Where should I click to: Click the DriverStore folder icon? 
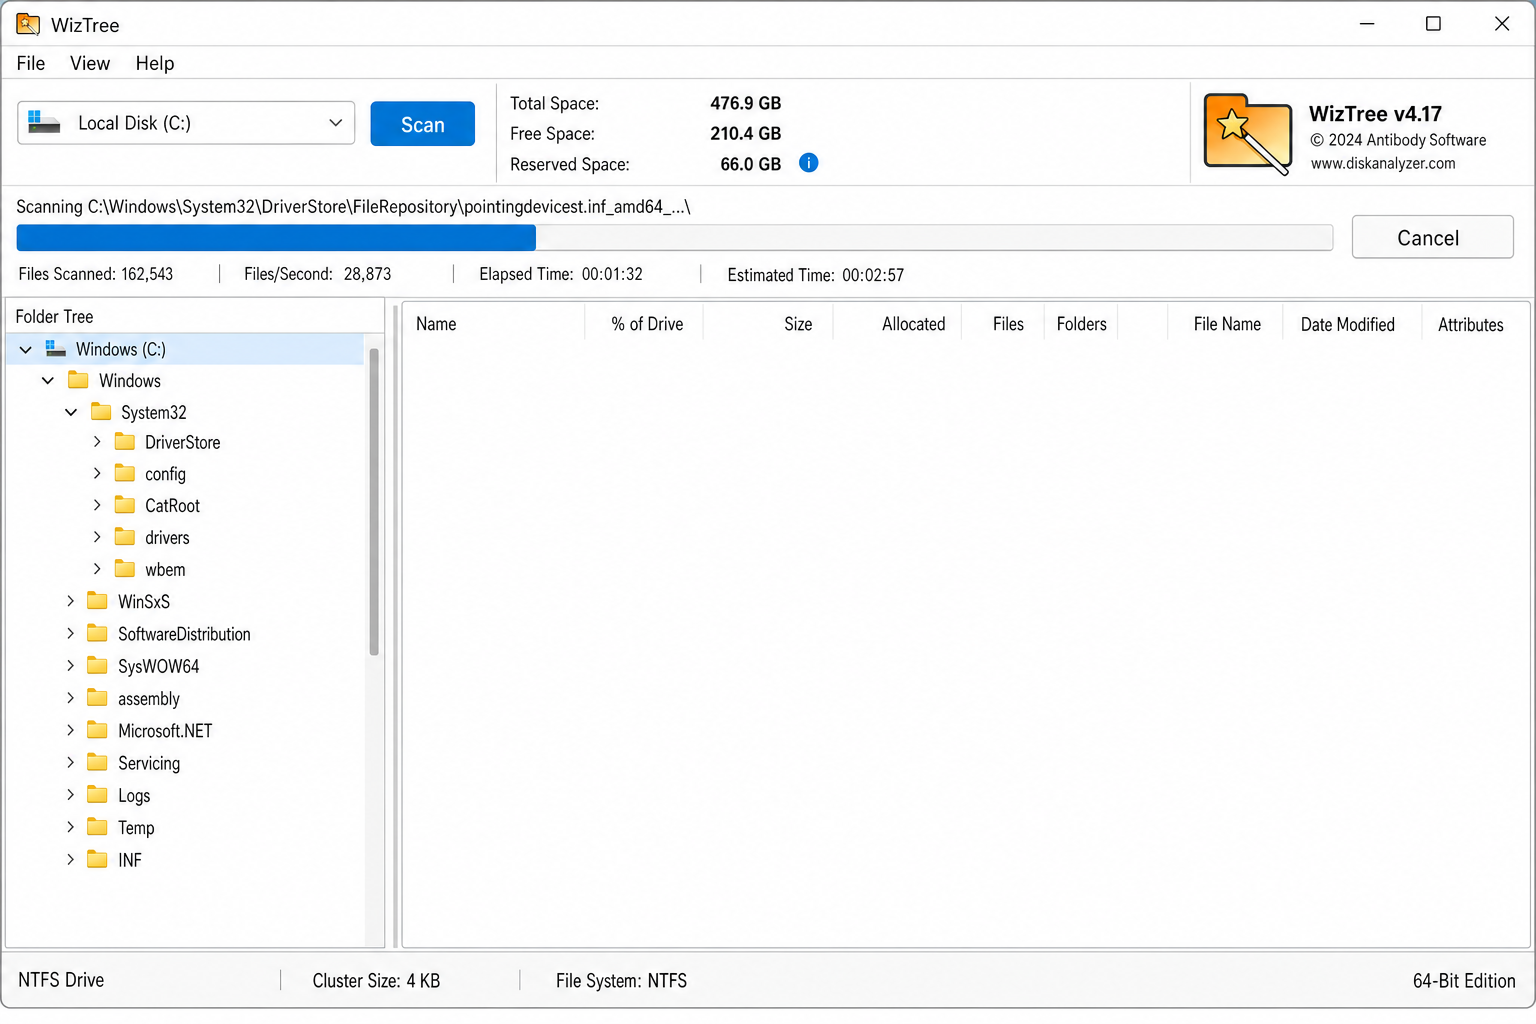(125, 442)
